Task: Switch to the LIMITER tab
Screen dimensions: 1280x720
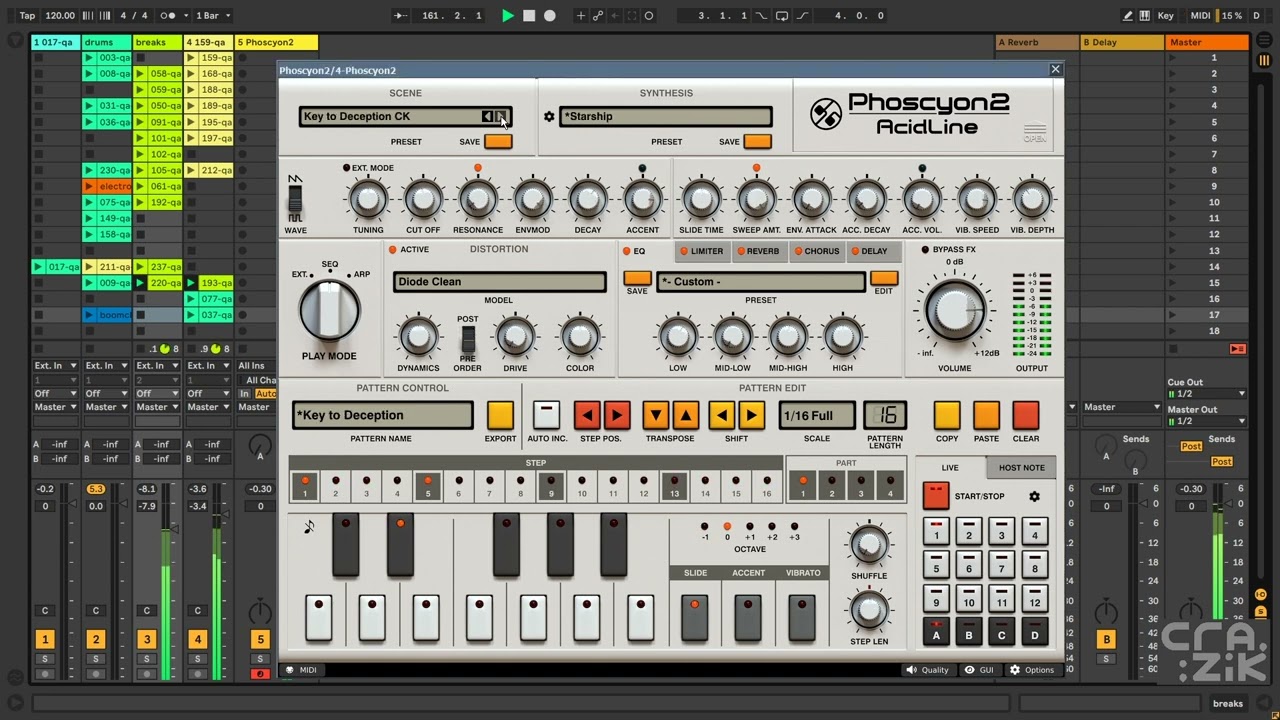Action: (701, 252)
